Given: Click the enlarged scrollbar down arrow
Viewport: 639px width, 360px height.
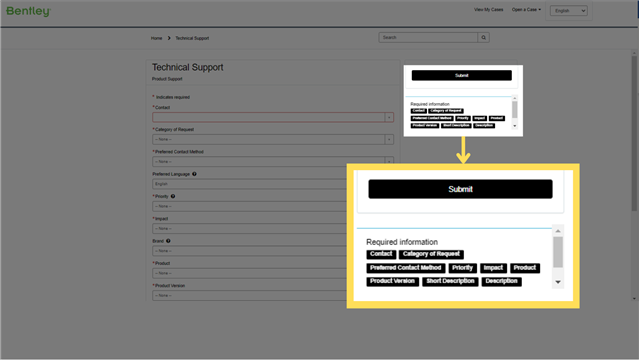Looking at the screenshot, I should [558, 282].
